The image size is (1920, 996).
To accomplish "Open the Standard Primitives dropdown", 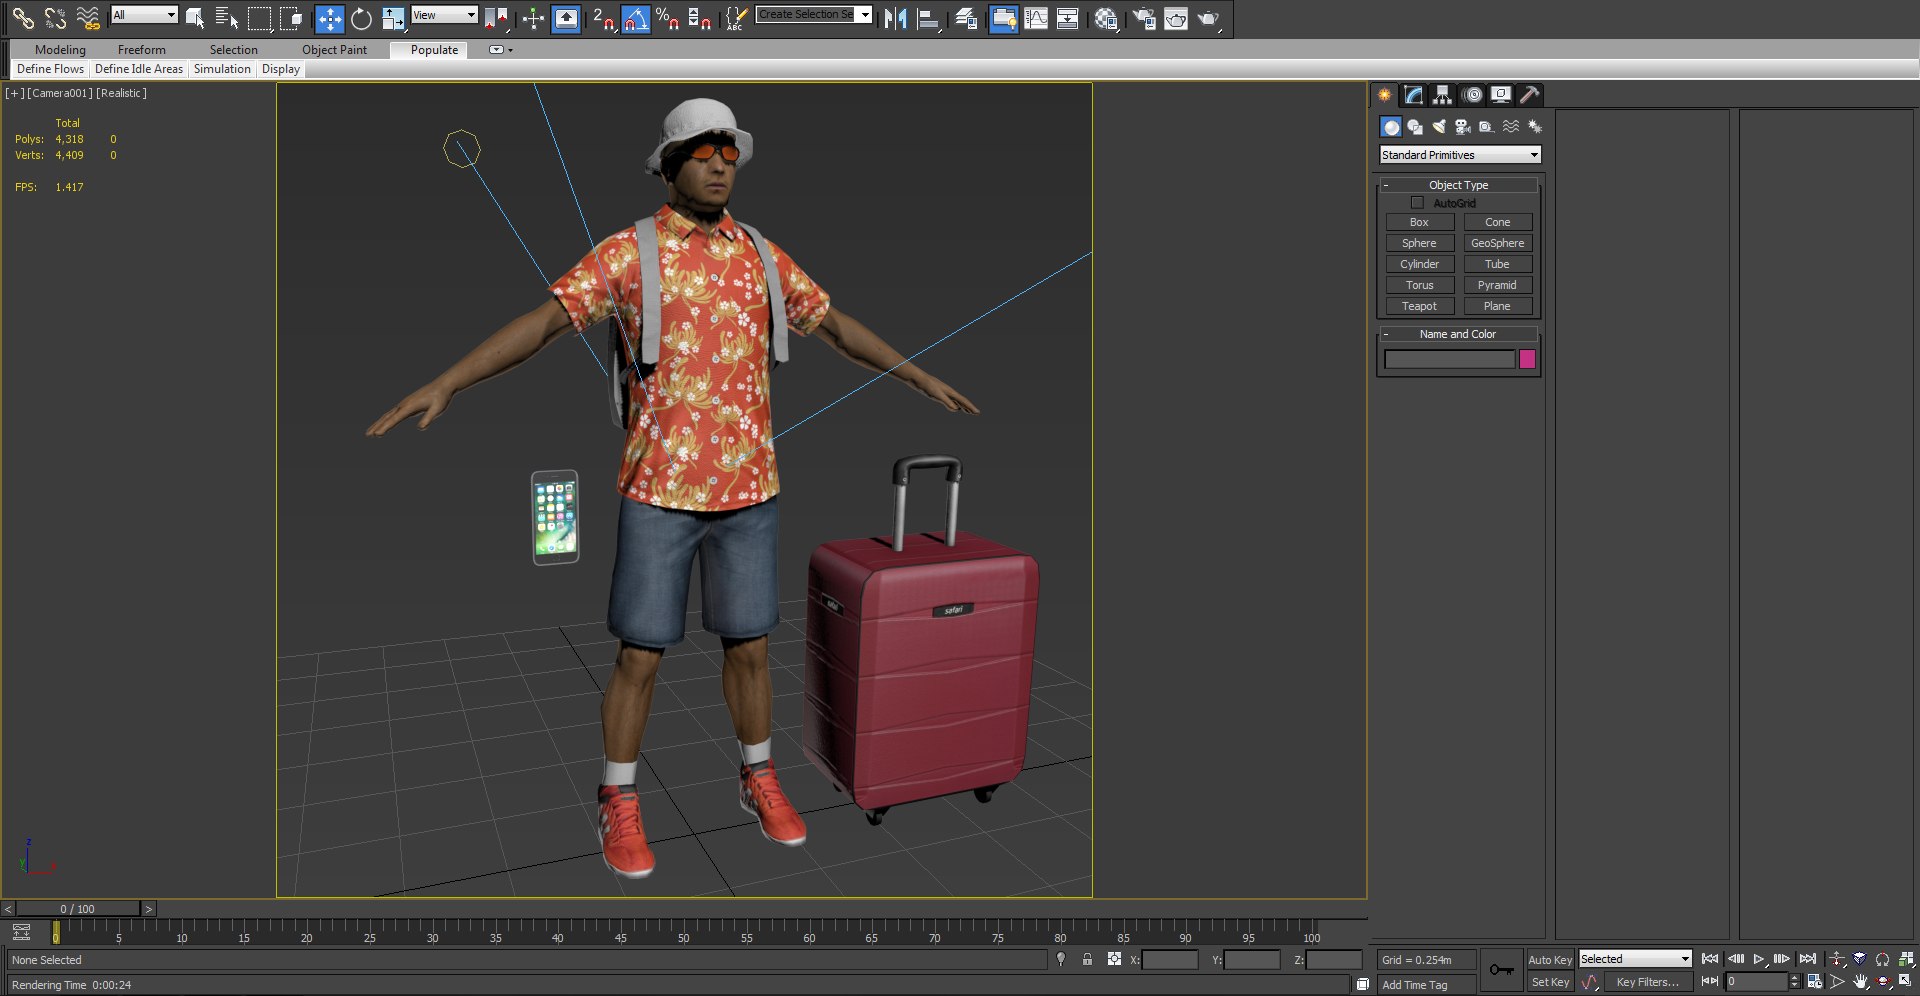I will coord(1460,155).
